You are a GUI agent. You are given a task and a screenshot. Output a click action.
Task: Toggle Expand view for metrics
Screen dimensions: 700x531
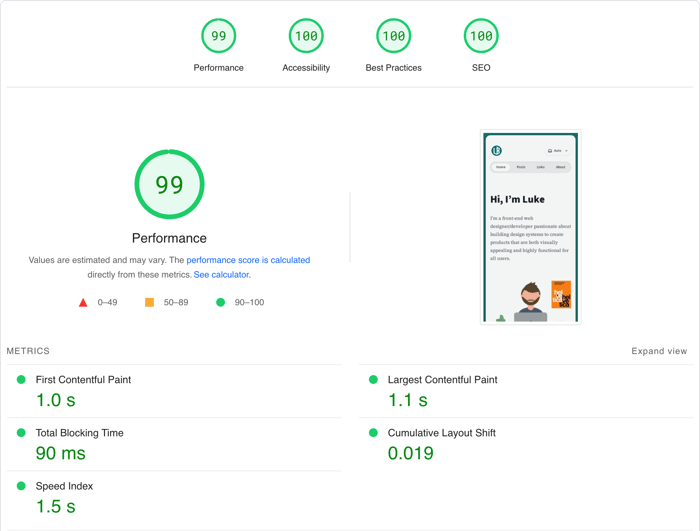pyautogui.click(x=659, y=351)
